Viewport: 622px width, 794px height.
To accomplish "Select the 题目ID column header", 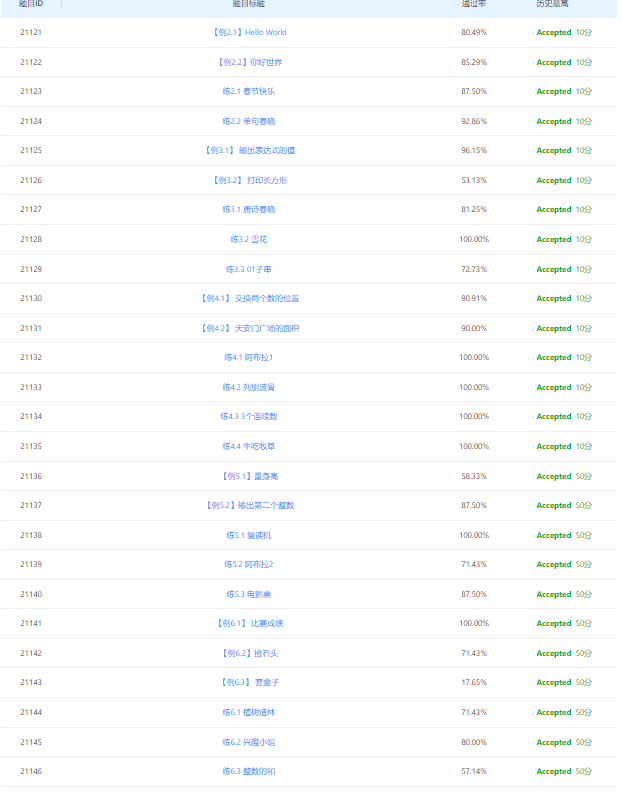I will click(x=31, y=4).
